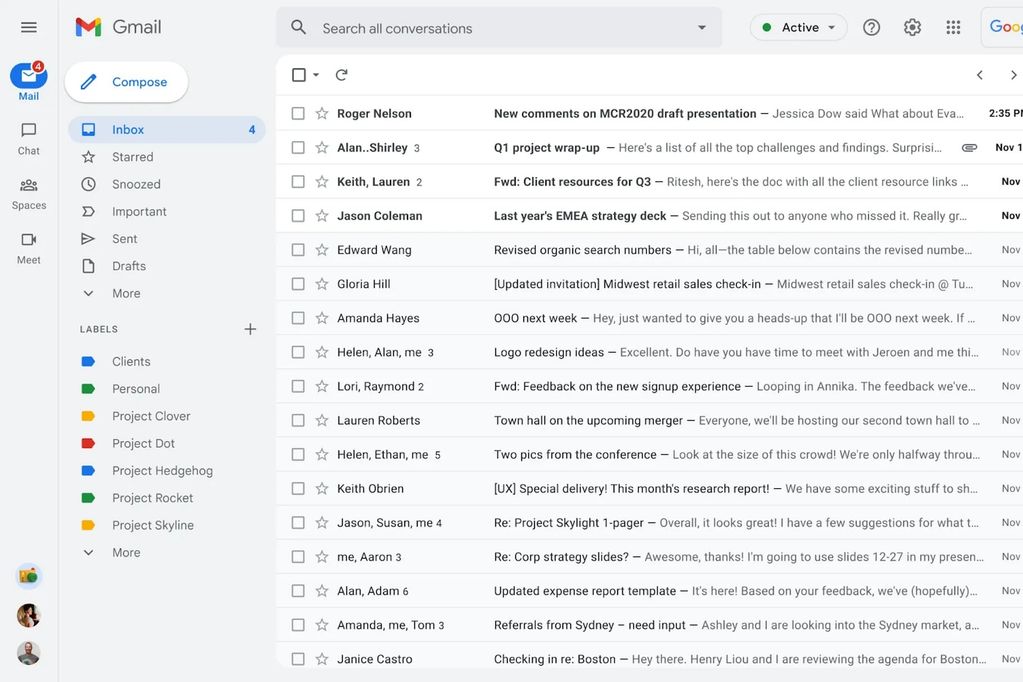
Task: Click the Compose button
Action: [126, 81]
